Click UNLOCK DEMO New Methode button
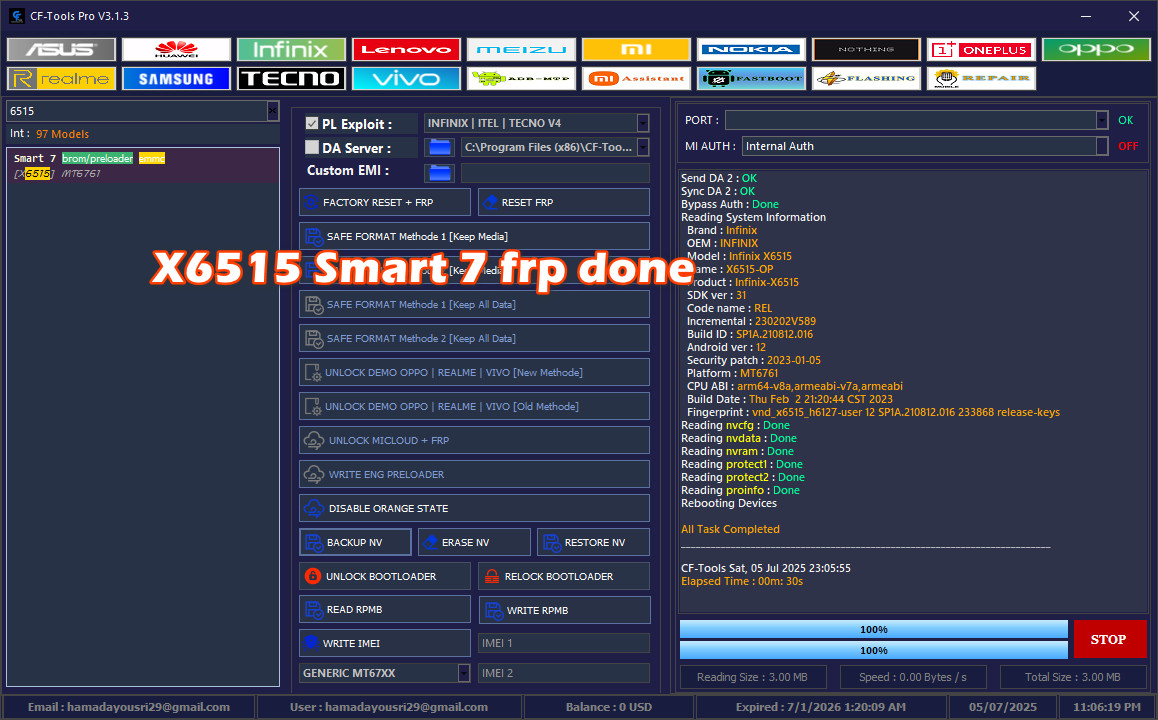This screenshot has width=1158, height=720. [474, 372]
